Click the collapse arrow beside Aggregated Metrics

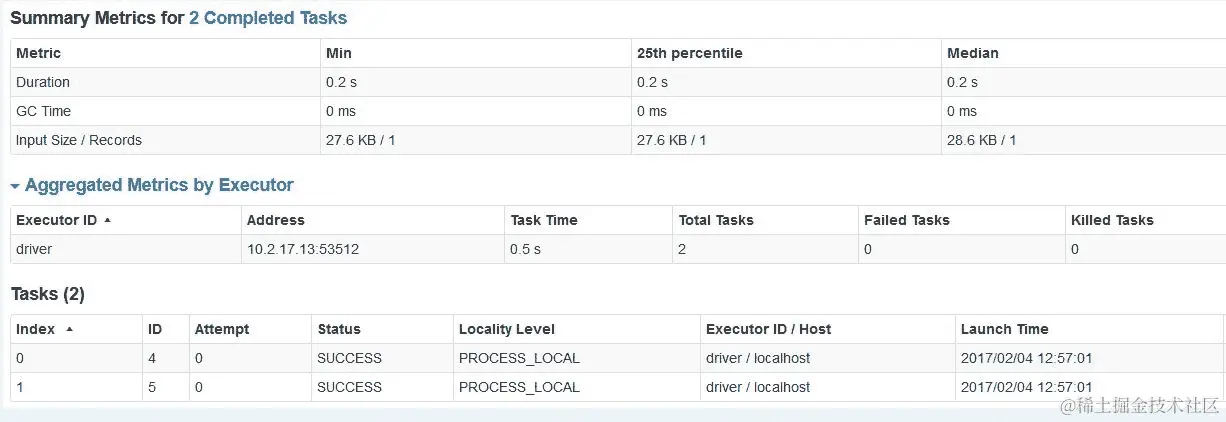(x=15, y=186)
